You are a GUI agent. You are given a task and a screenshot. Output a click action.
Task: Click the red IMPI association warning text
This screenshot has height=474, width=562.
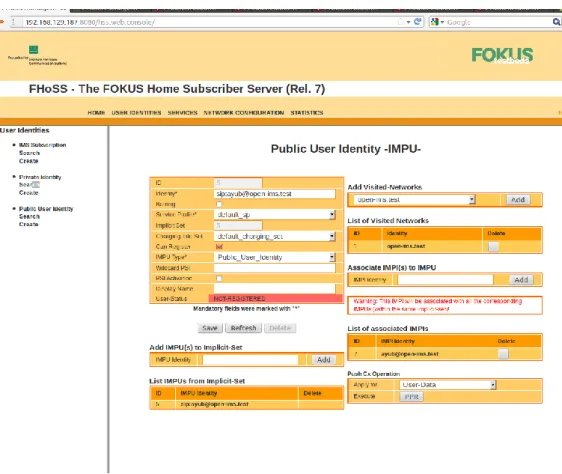pyautogui.click(x=438, y=305)
